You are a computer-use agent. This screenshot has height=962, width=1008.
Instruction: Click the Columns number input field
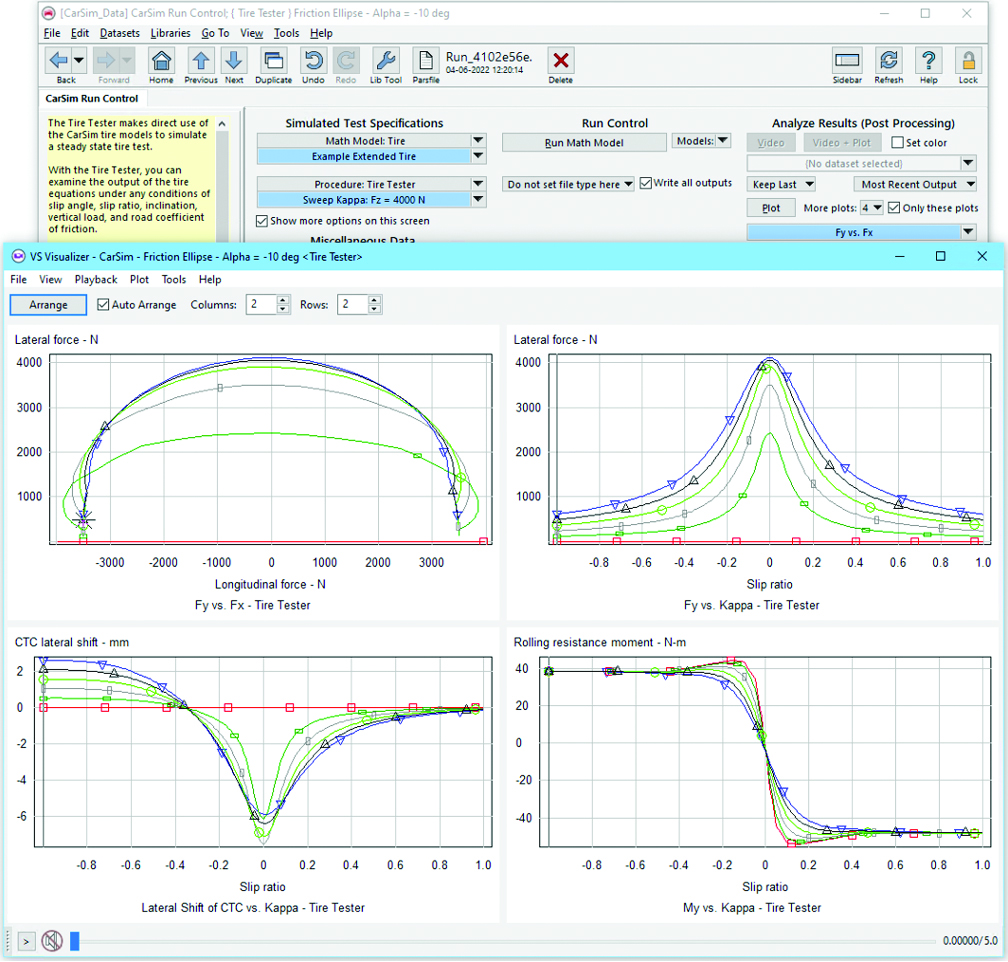click(x=261, y=305)
